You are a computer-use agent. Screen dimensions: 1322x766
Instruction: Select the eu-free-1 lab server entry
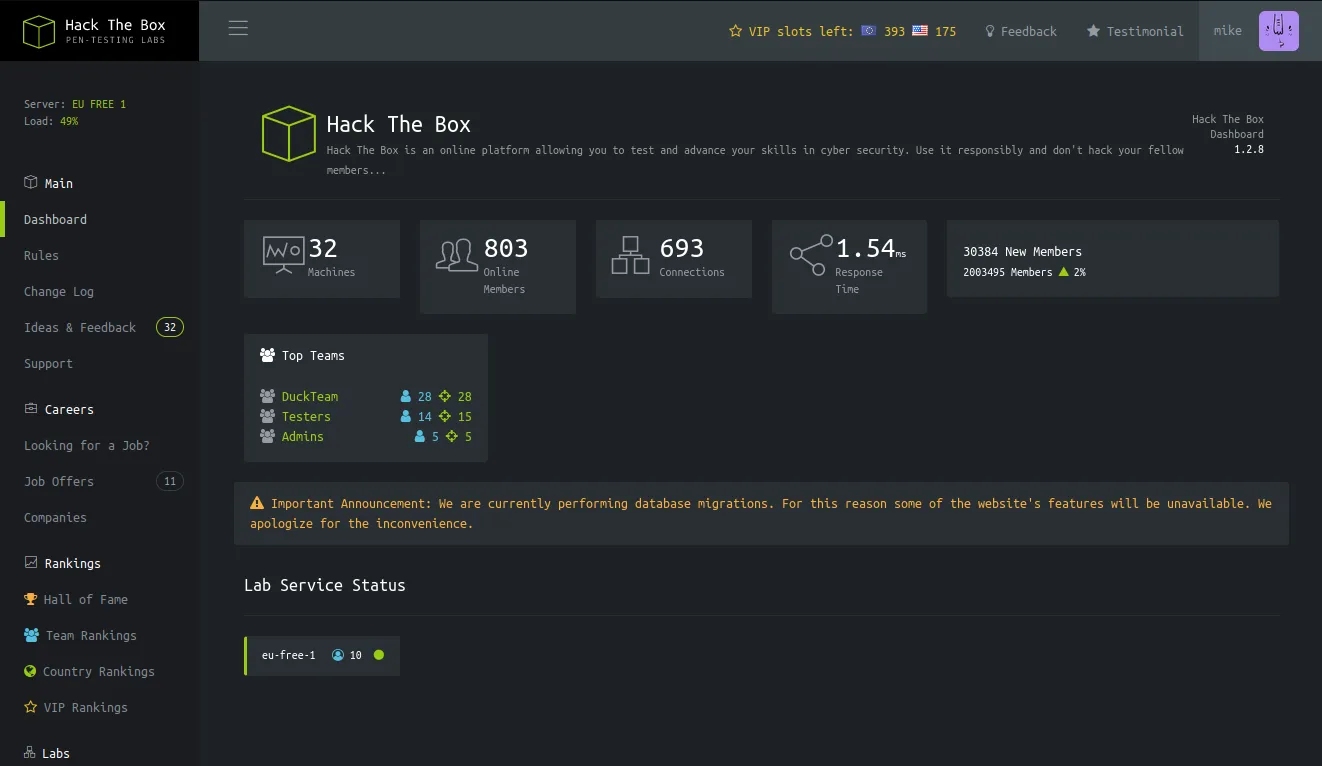[322, 656]
